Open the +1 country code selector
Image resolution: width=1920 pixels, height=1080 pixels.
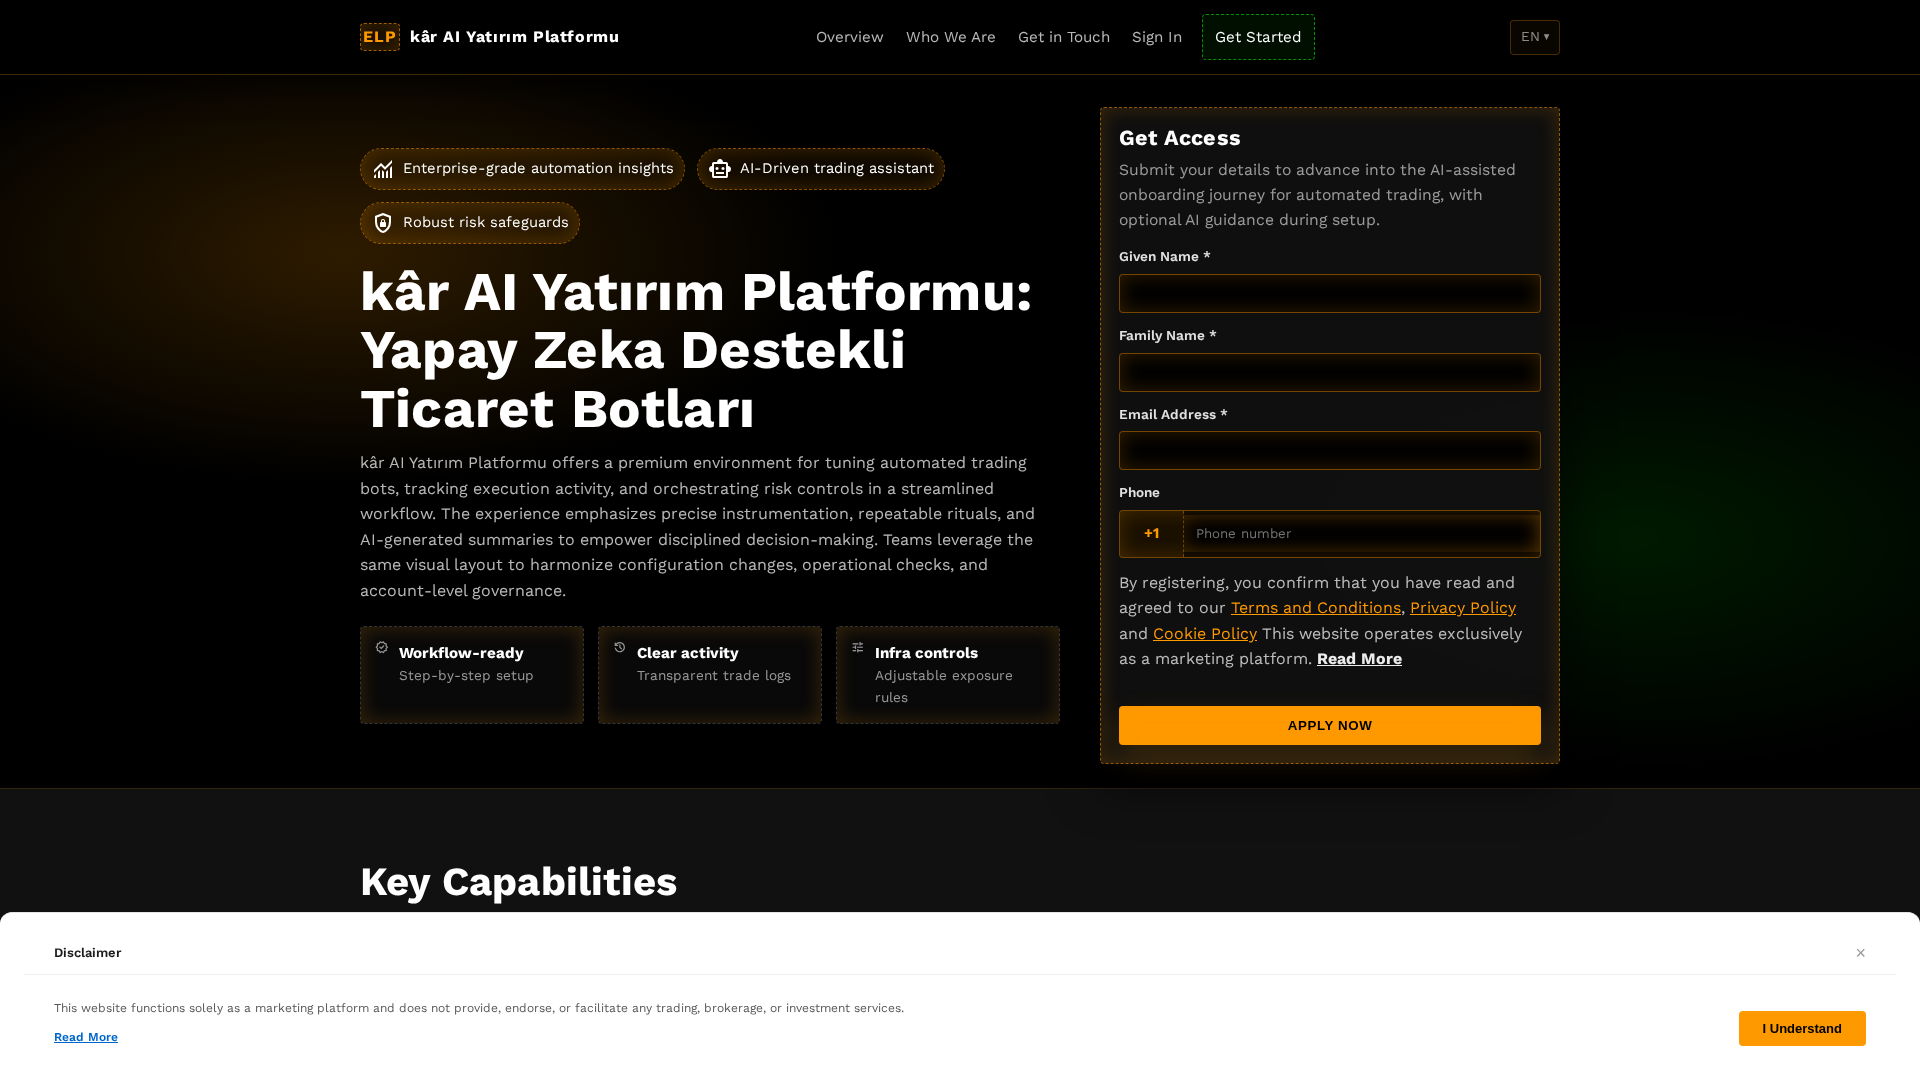(1152, 534)
